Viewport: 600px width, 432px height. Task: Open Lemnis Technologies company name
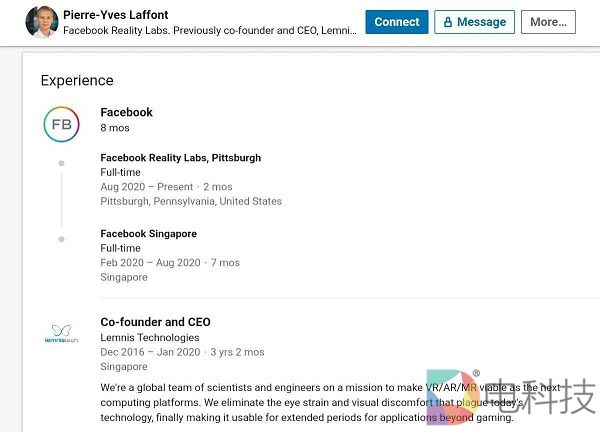pyautogui.click(x=149, y=338)
